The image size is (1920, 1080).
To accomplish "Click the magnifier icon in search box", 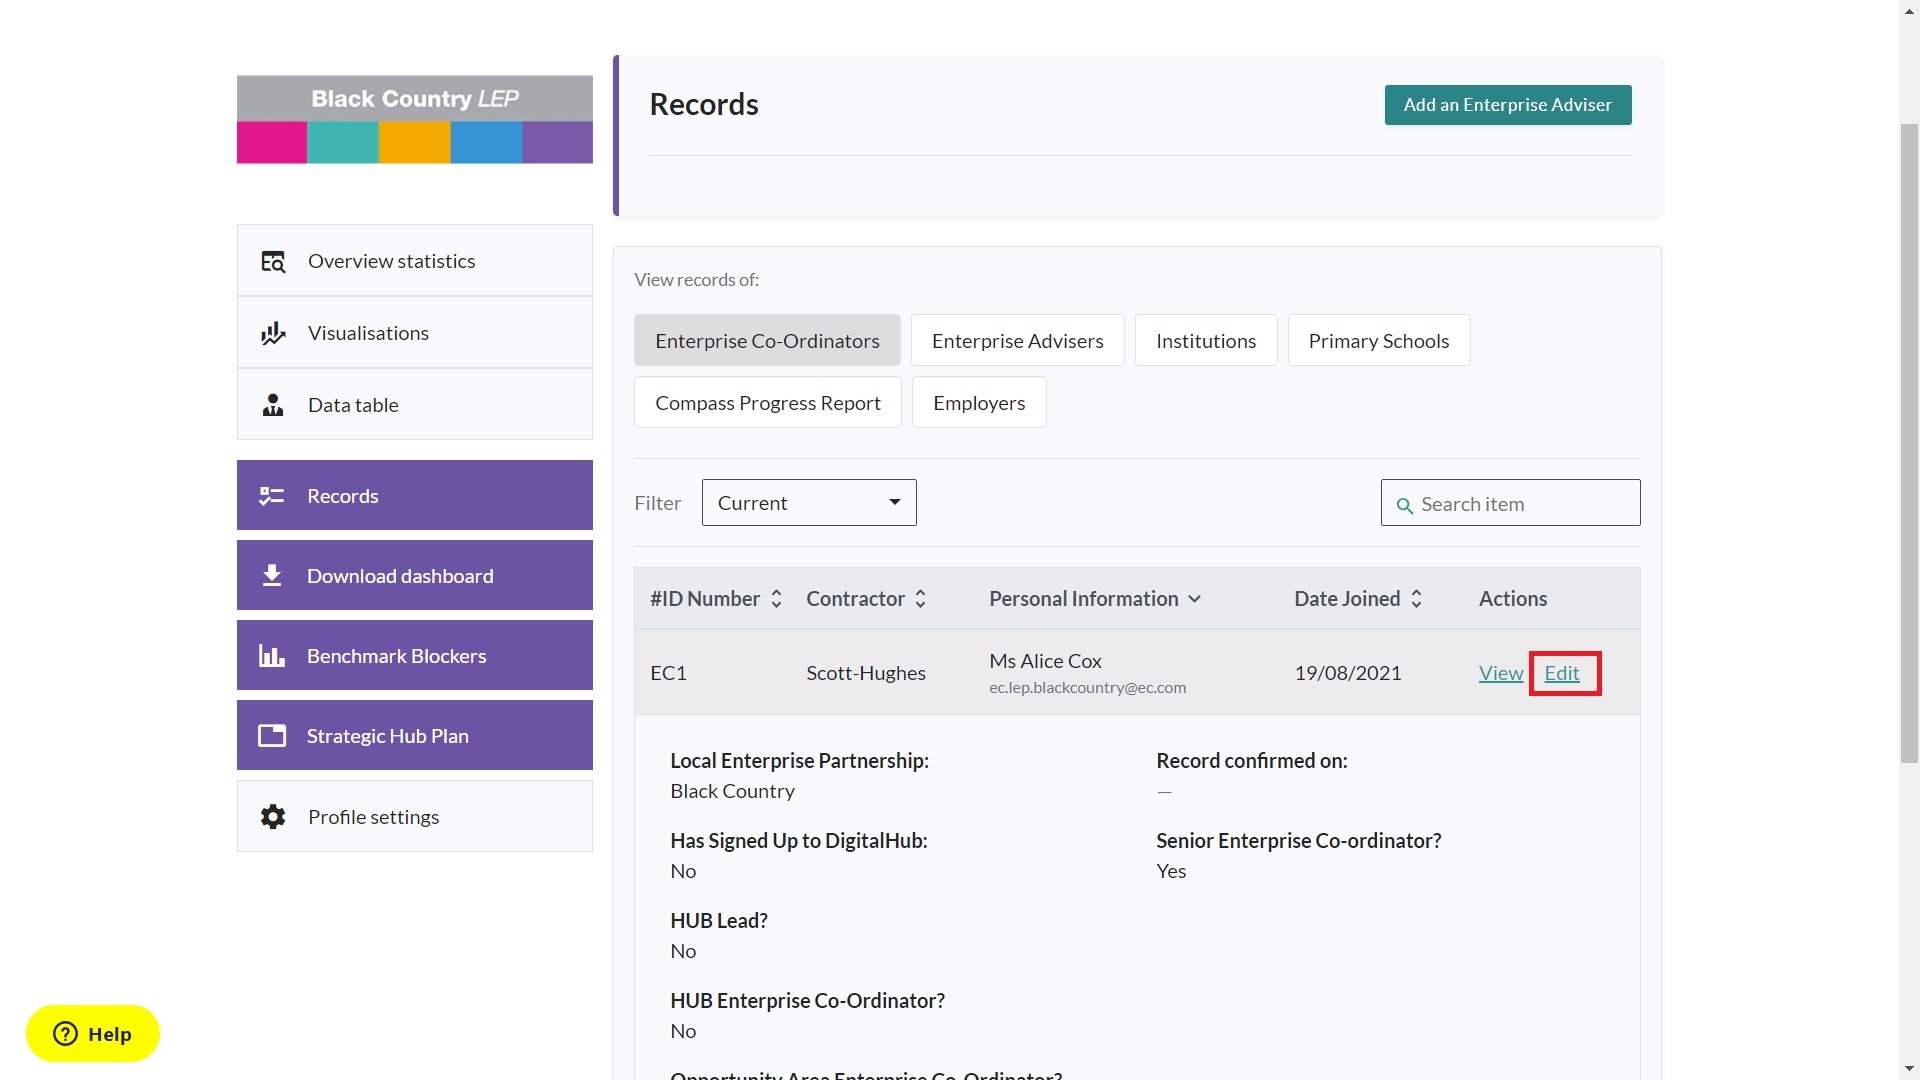I will point(1405,505).
